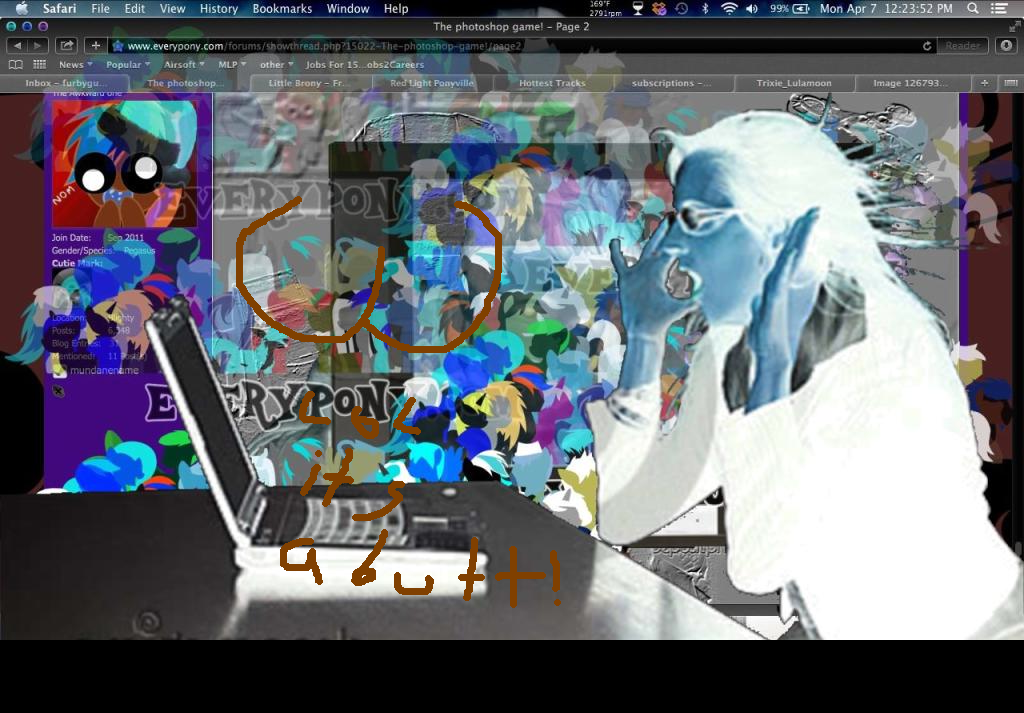The width and height of the screenshot is (1024, 713).
Task: Open the File menu
Action: click(x=100, y=8)
